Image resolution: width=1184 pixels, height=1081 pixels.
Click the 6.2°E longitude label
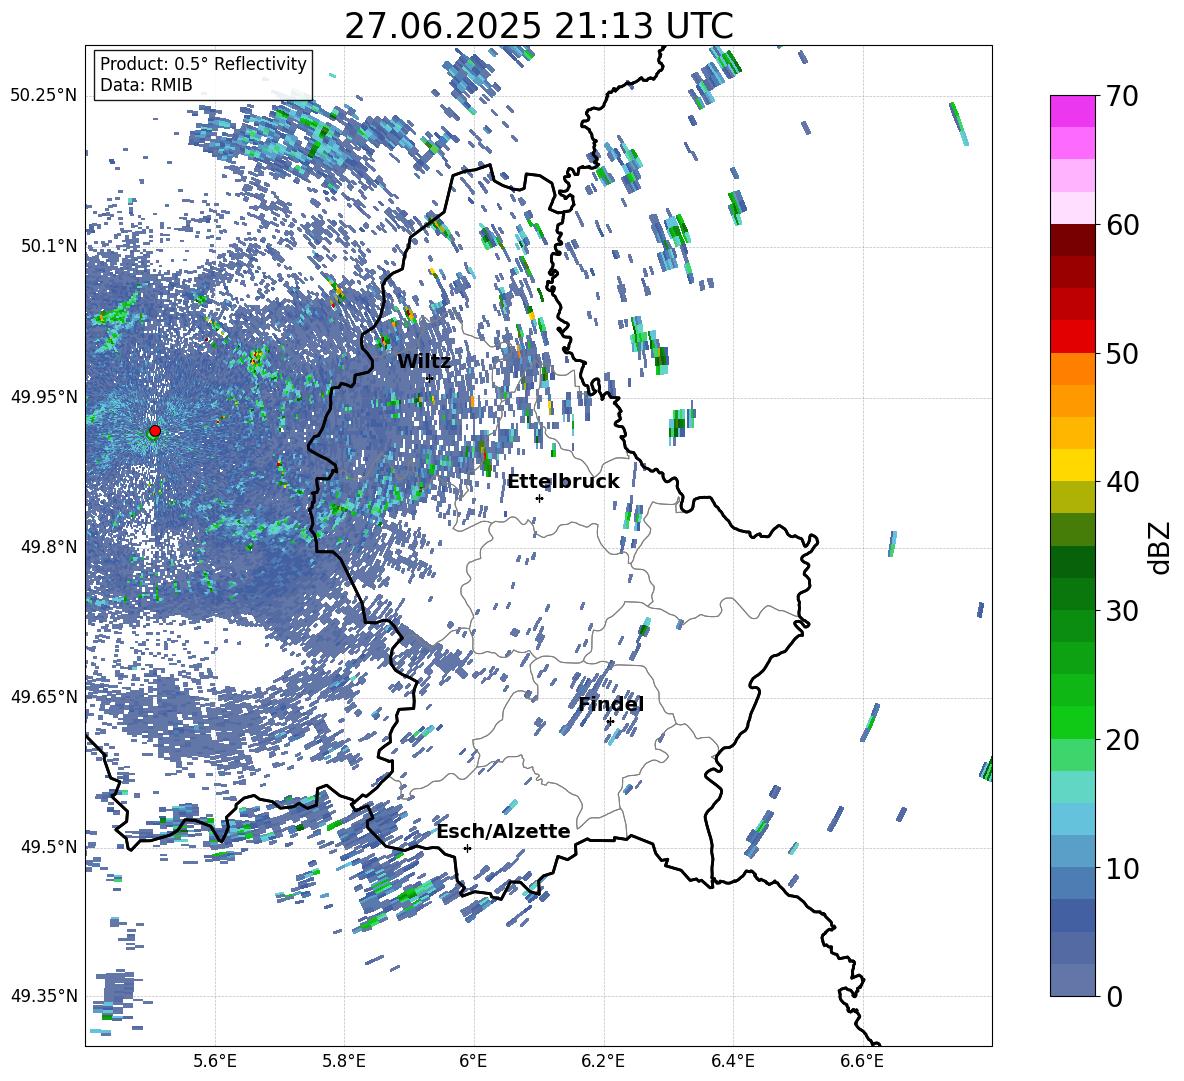603,1061
